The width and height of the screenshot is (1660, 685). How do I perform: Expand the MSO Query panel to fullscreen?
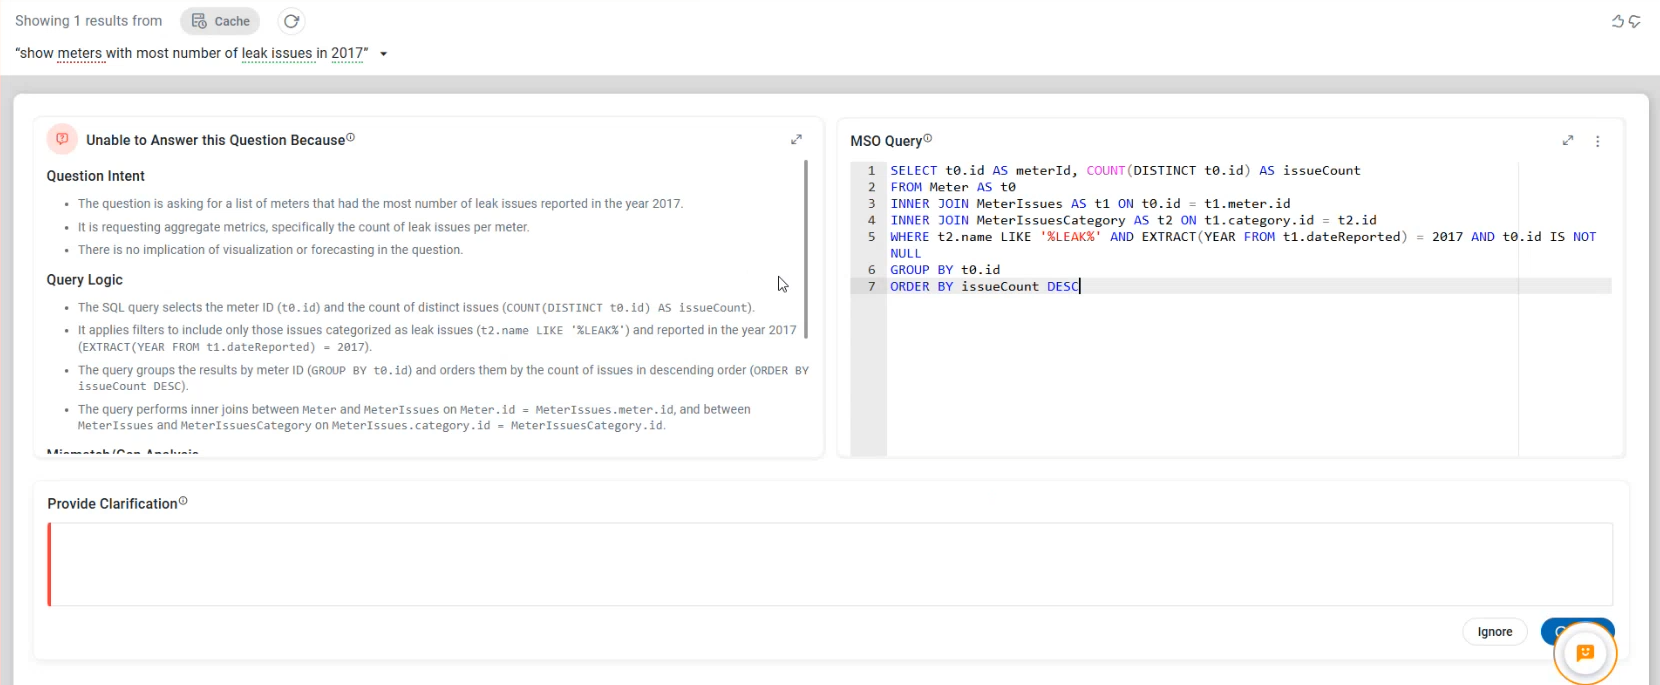click(x=1568, y=141)
